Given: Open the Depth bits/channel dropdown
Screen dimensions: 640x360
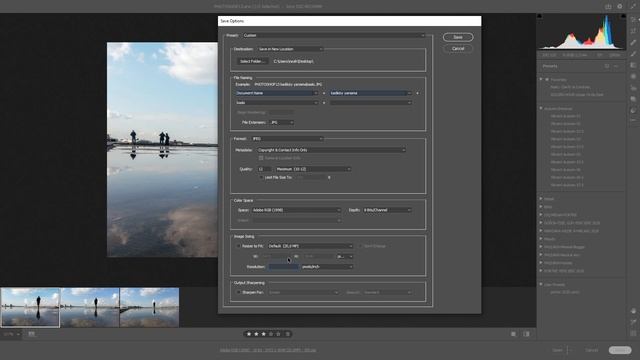Looking at the screenshot, I should pos(387,210).
